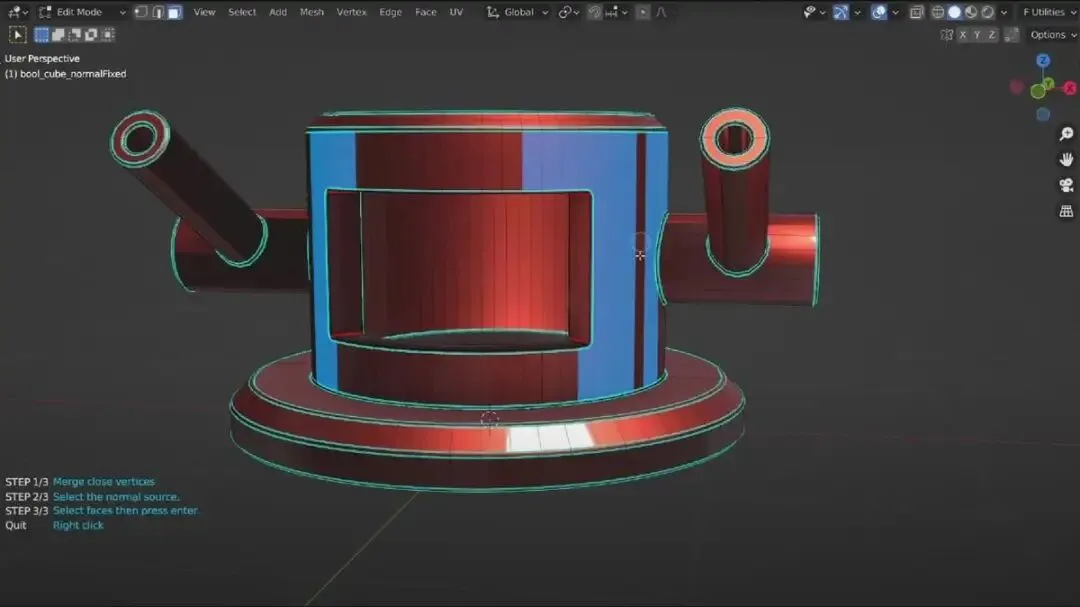Open the Add menu
The height and width of the screenshot is (607, 1080).
click(278, 12)
